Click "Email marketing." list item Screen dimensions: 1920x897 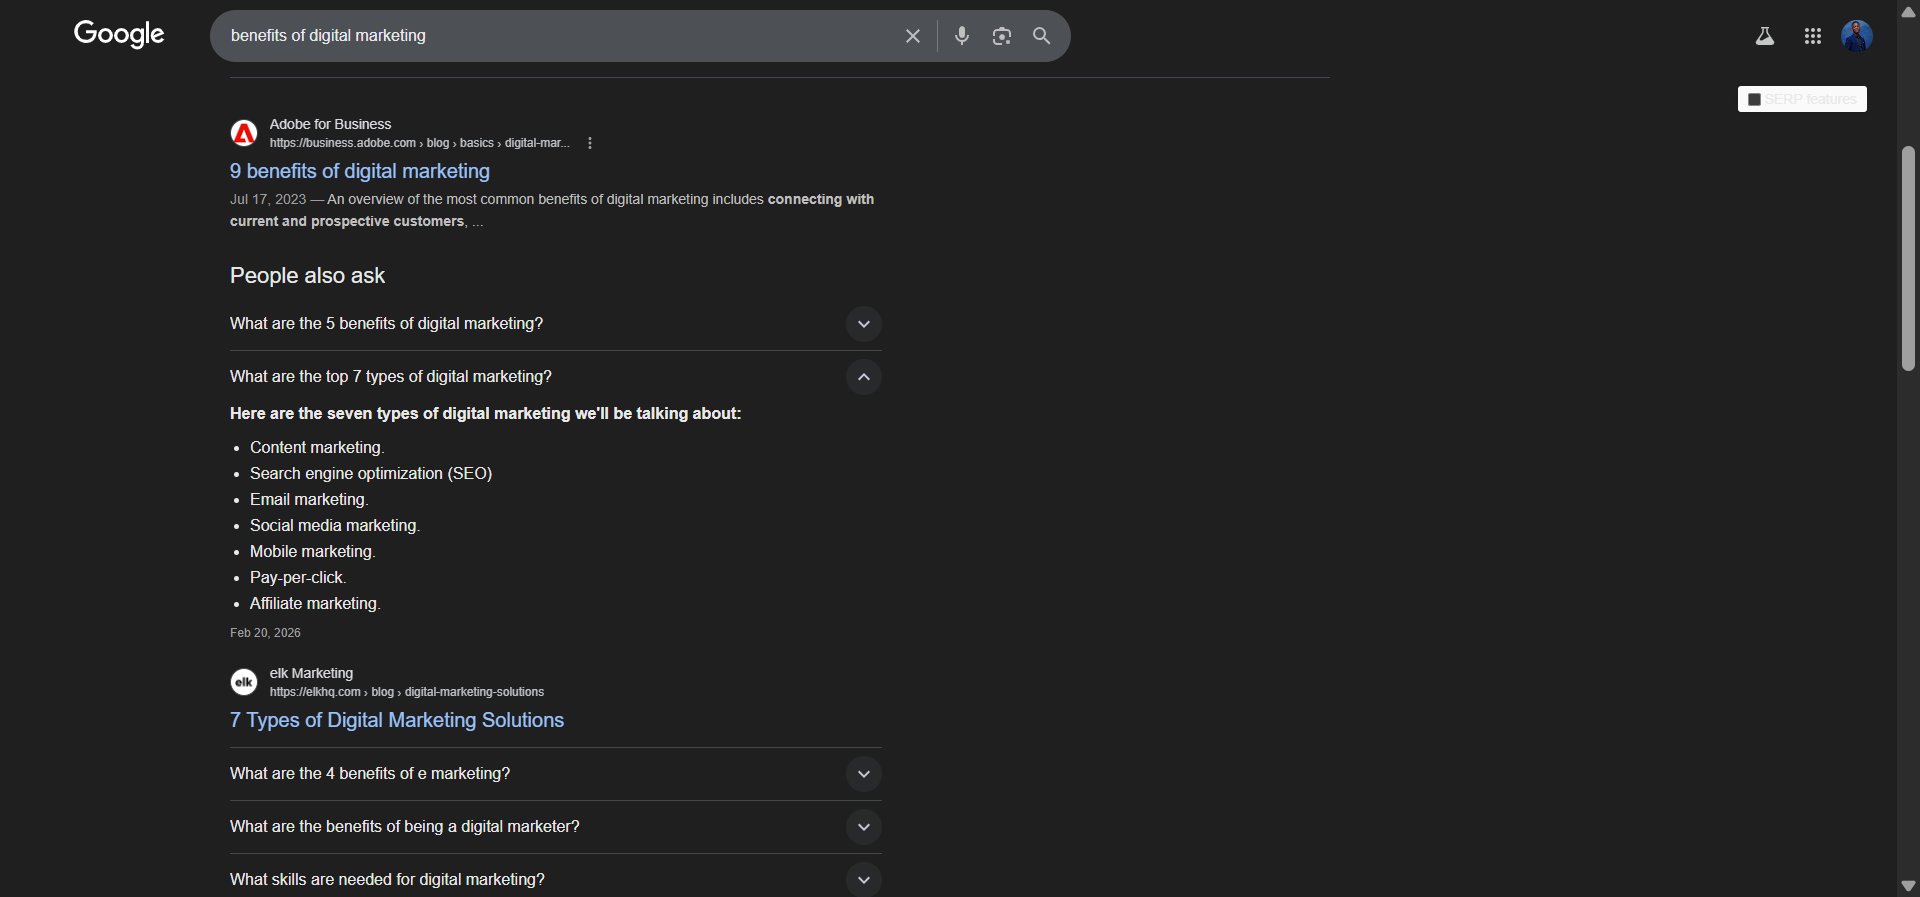click(x=309, y=500)
